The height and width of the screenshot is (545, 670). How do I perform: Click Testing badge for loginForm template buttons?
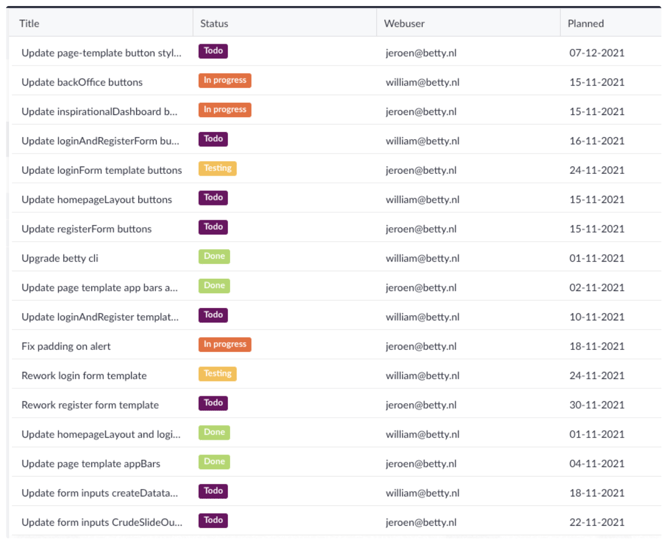217,168
